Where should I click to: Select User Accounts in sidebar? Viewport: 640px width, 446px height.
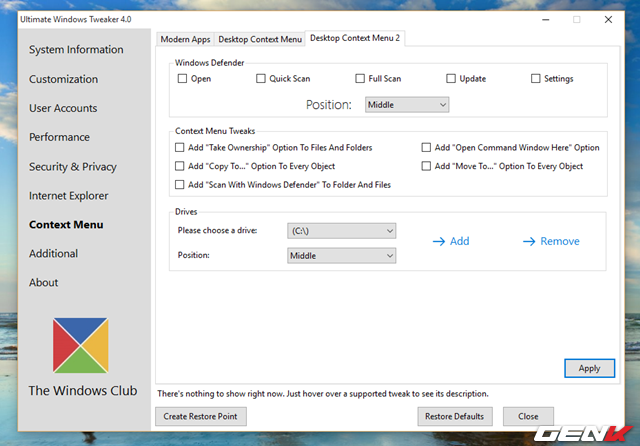(x=63, y=108)
